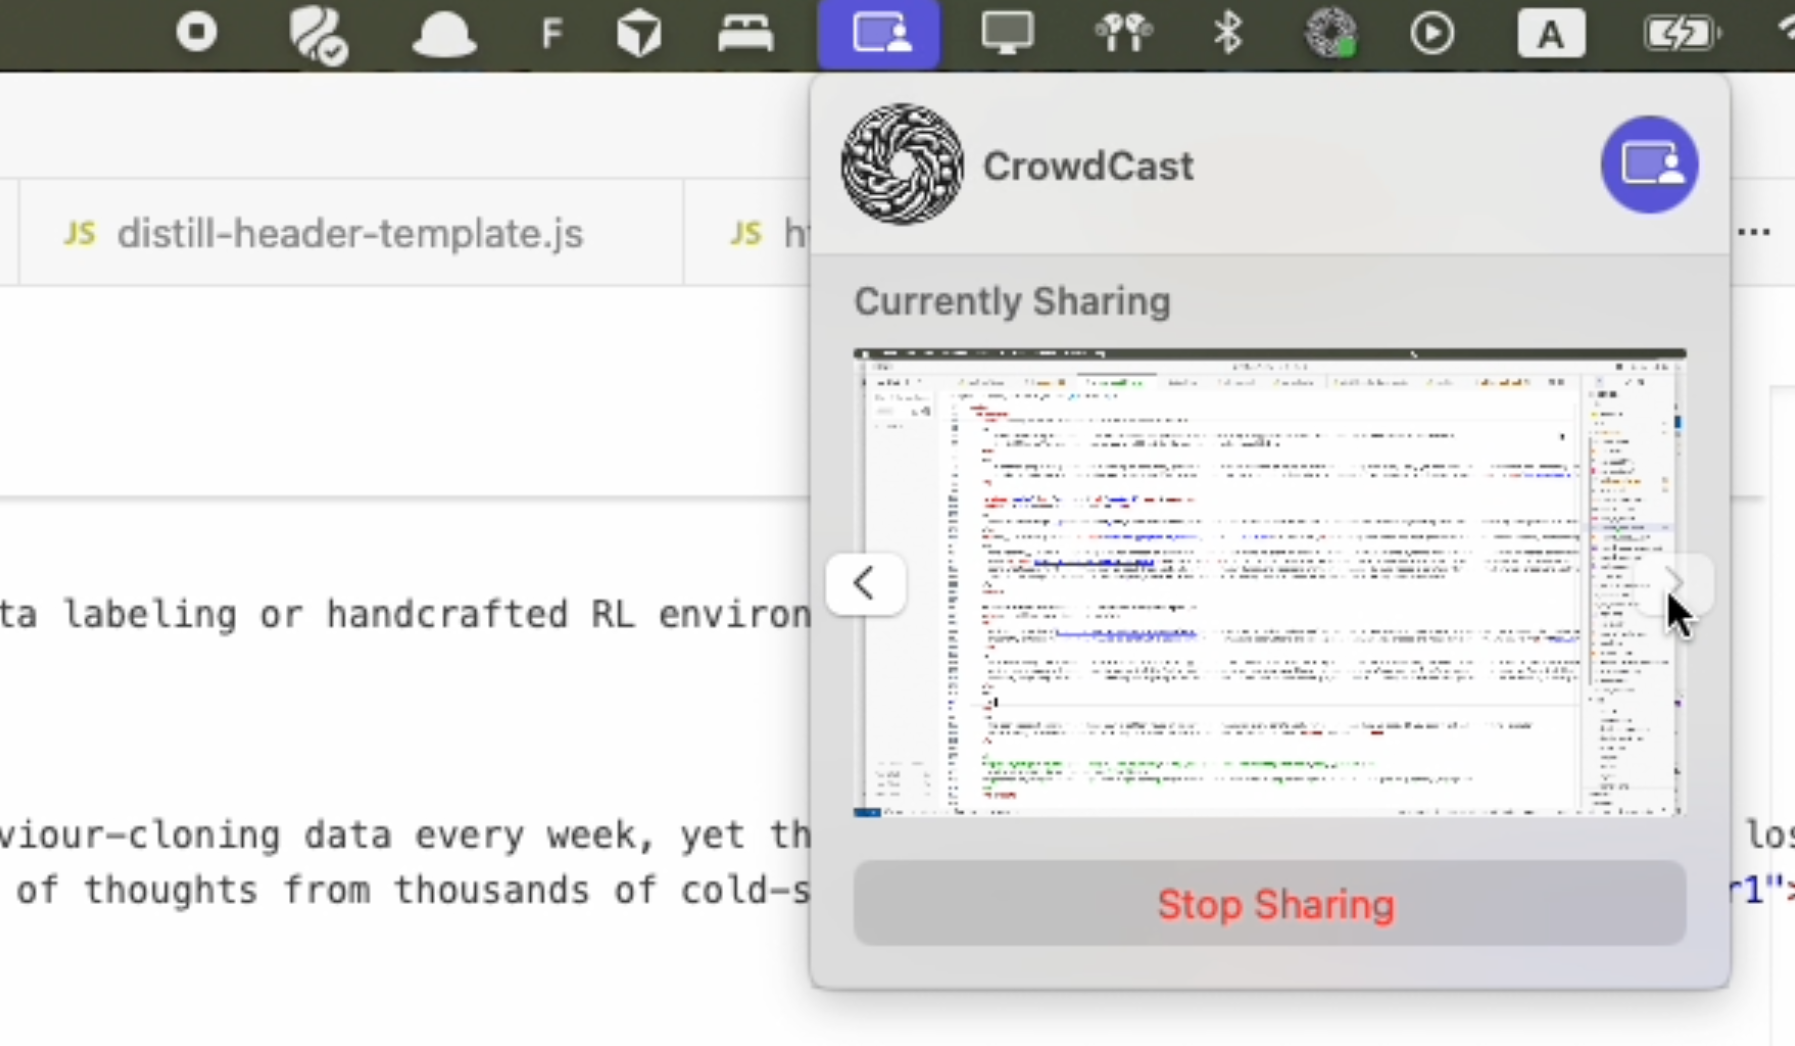Open the editor's three-dot more actions menu
1795x1046 pixels.
[x=1754, y=233]
